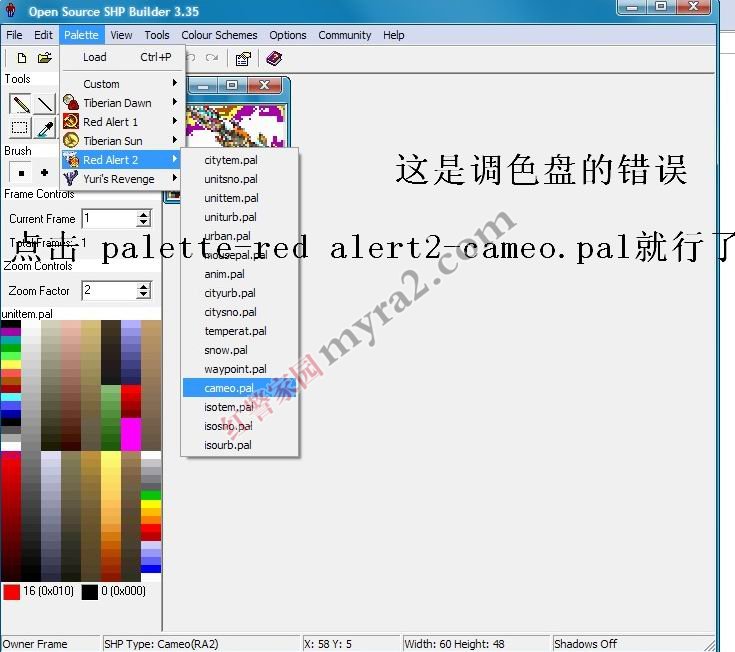This screenshot has height=652, width=735.
Task: Open the Options menu
Action: 287,35
